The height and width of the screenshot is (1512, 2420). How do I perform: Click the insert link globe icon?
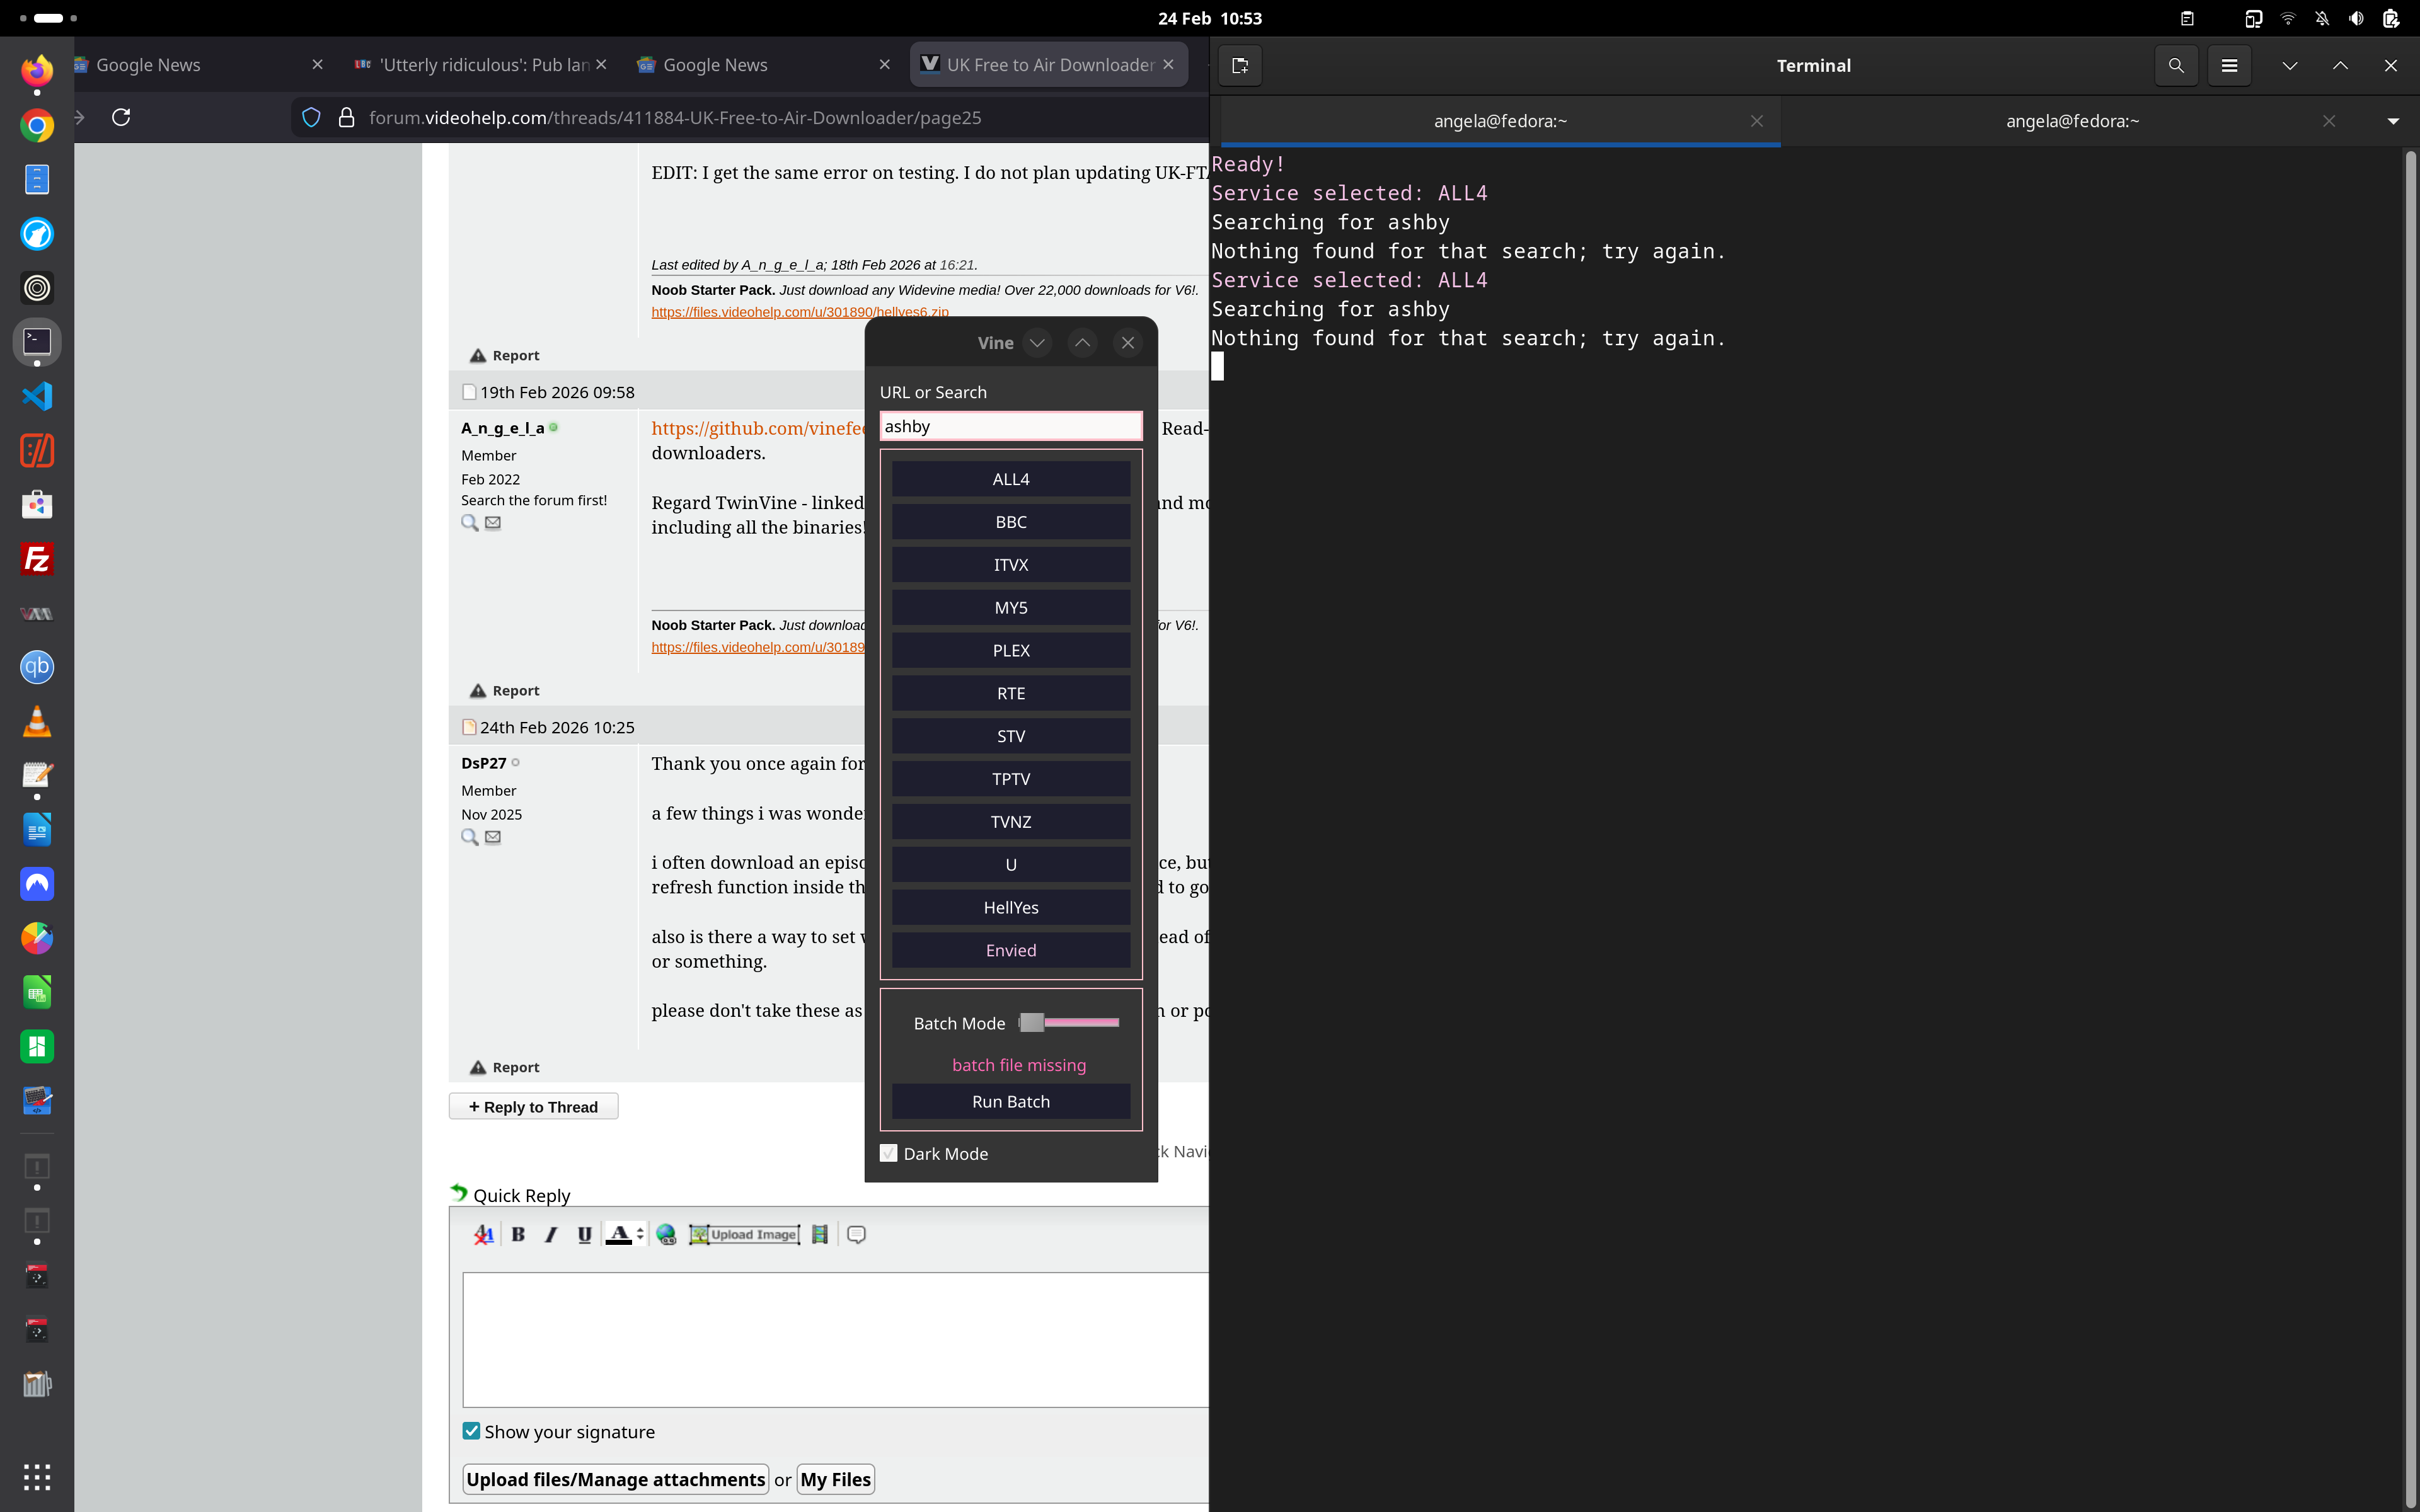tap(666, 1234)
